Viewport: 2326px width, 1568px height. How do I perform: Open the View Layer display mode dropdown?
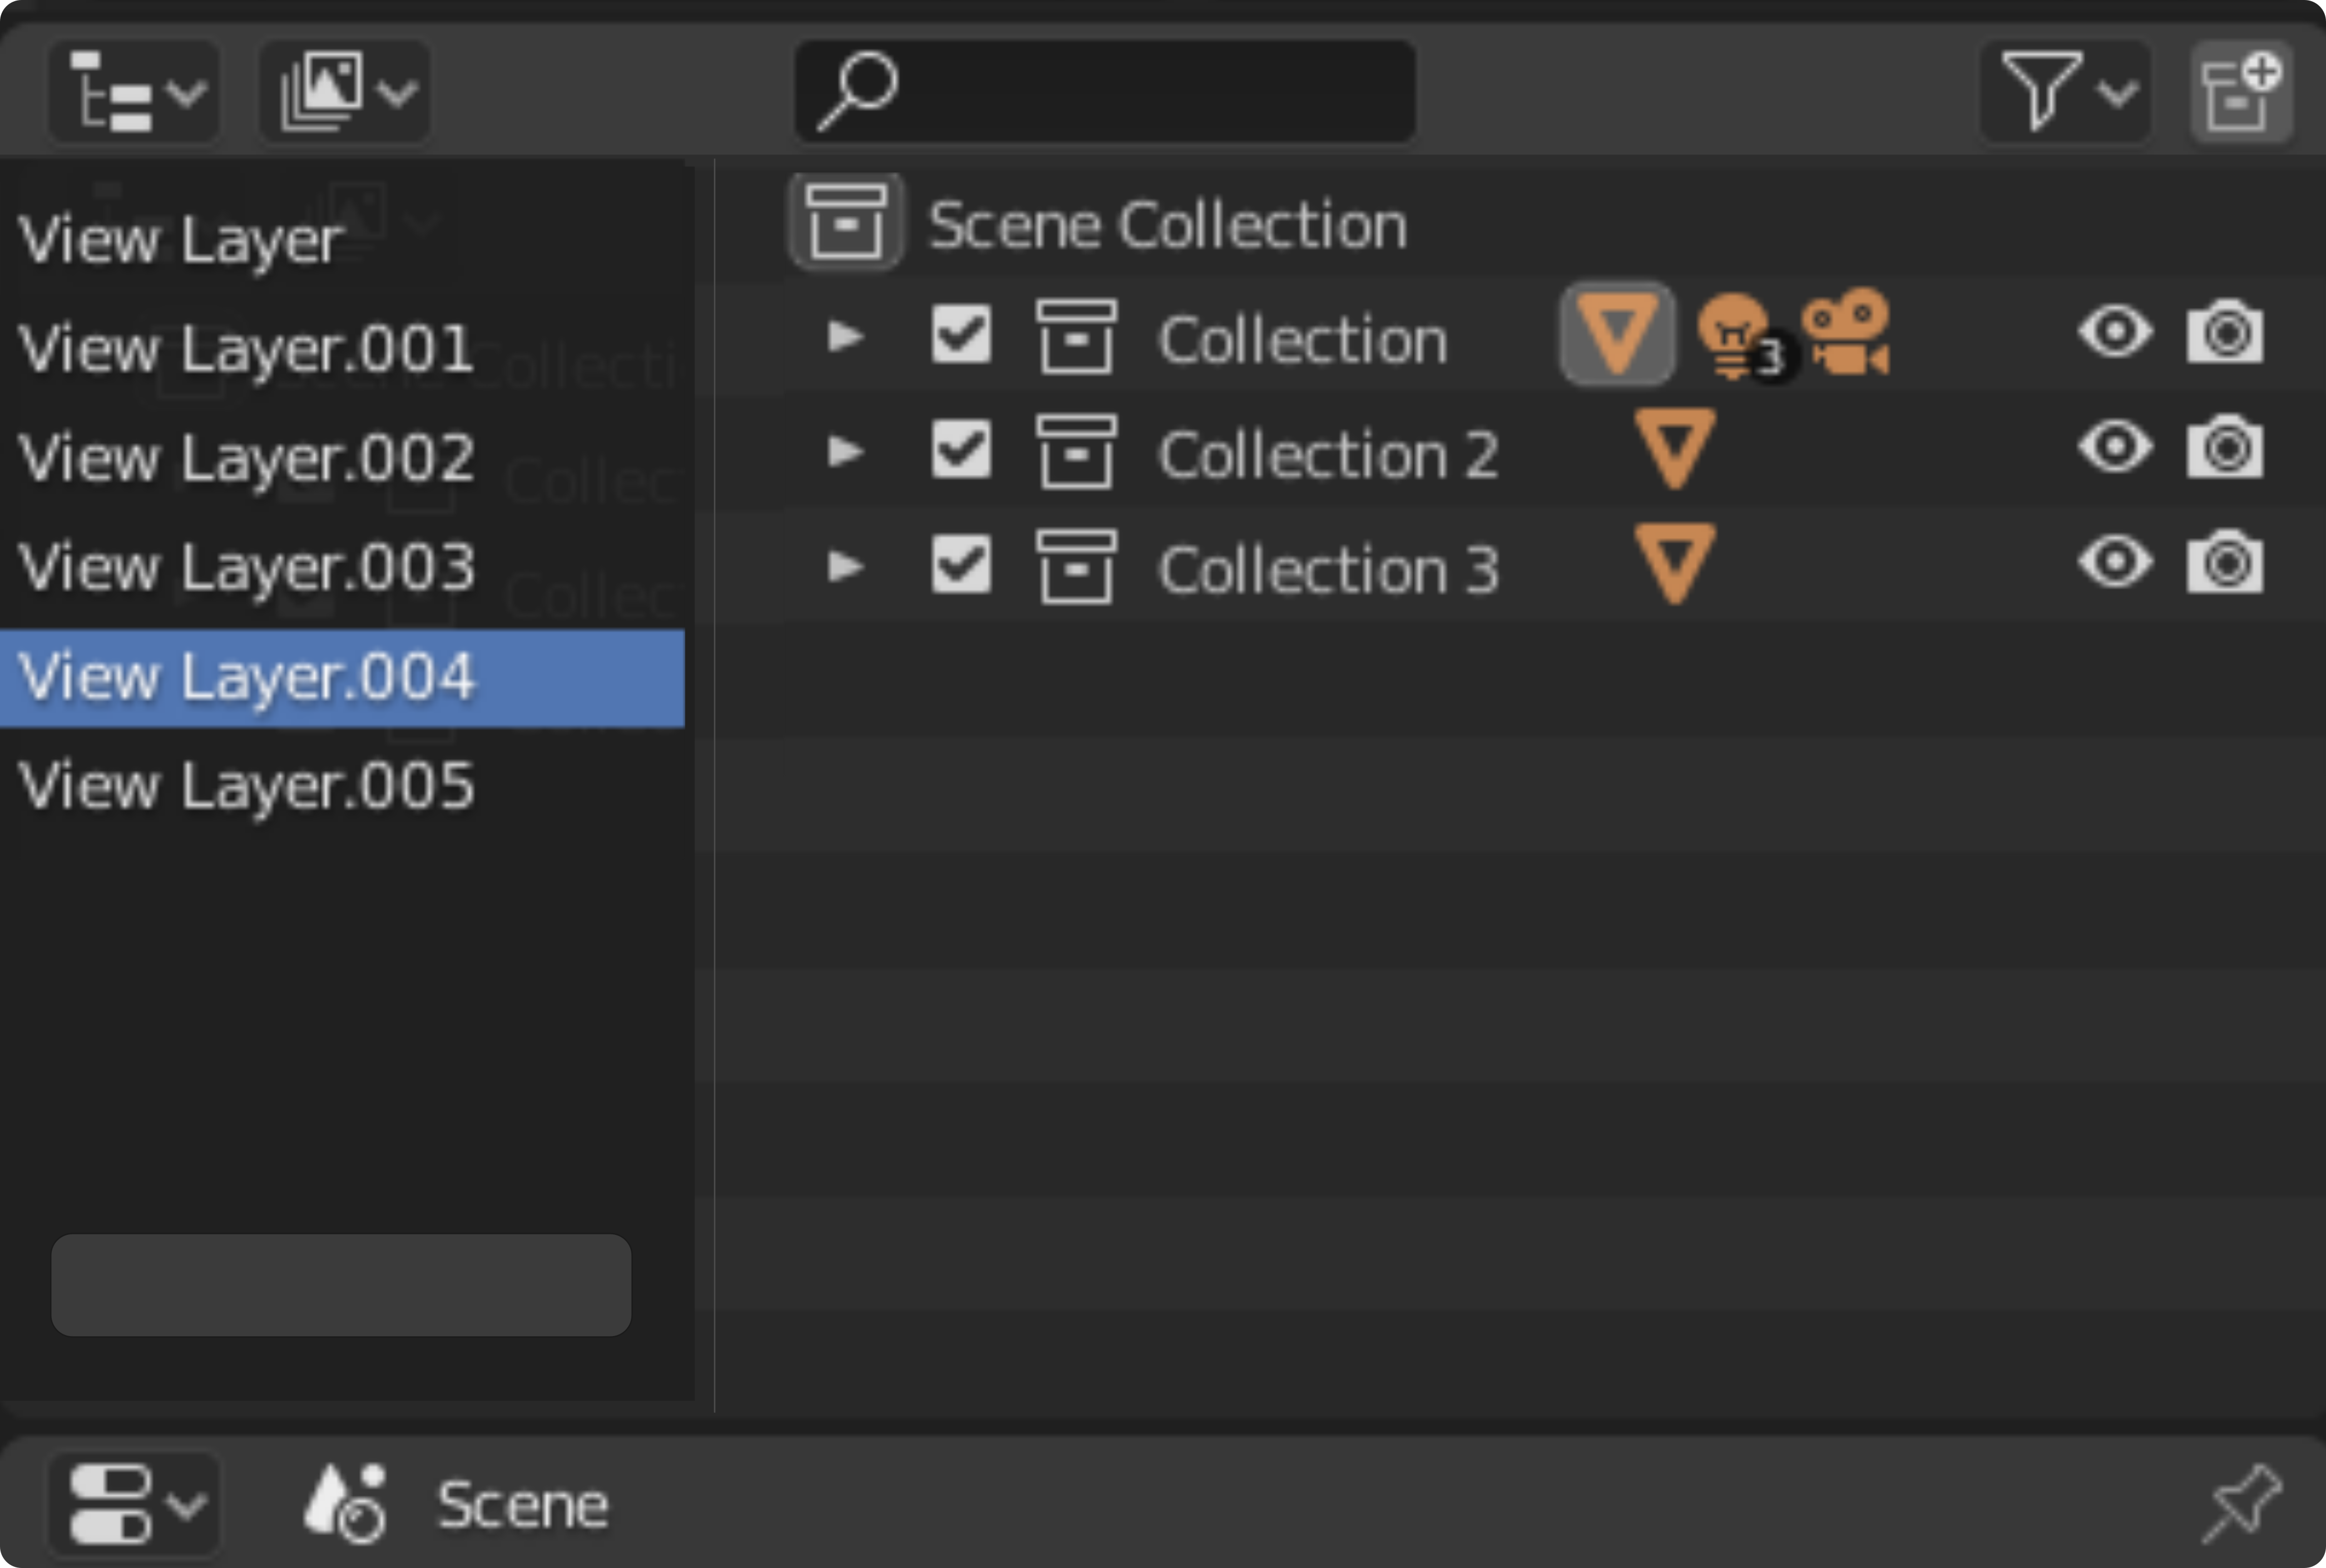point(345,92)
